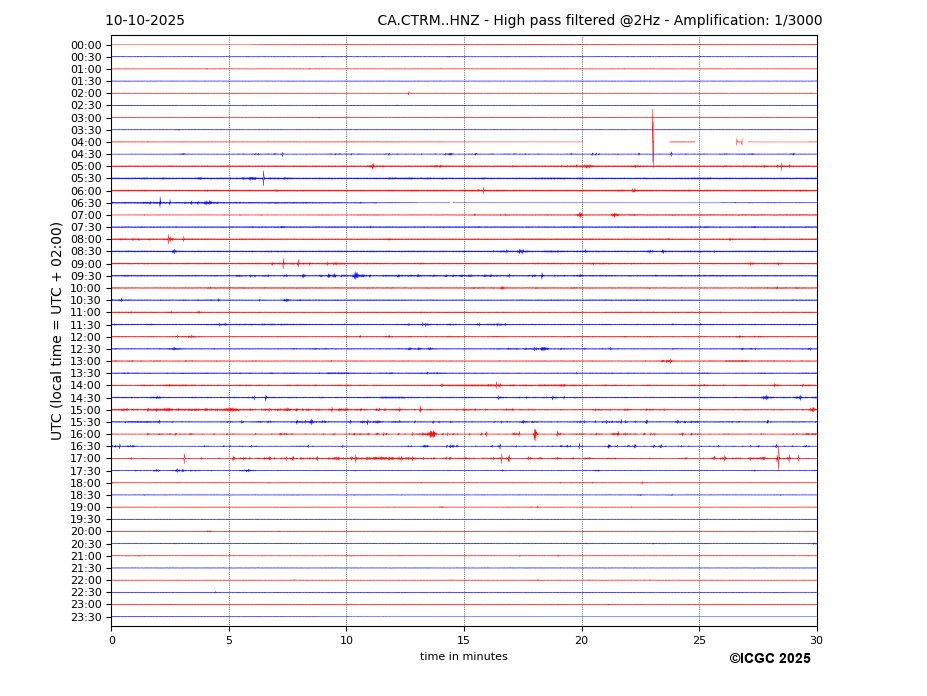
Task: Select the 10-10-2025 date label
Action: (x=145, y=21)
